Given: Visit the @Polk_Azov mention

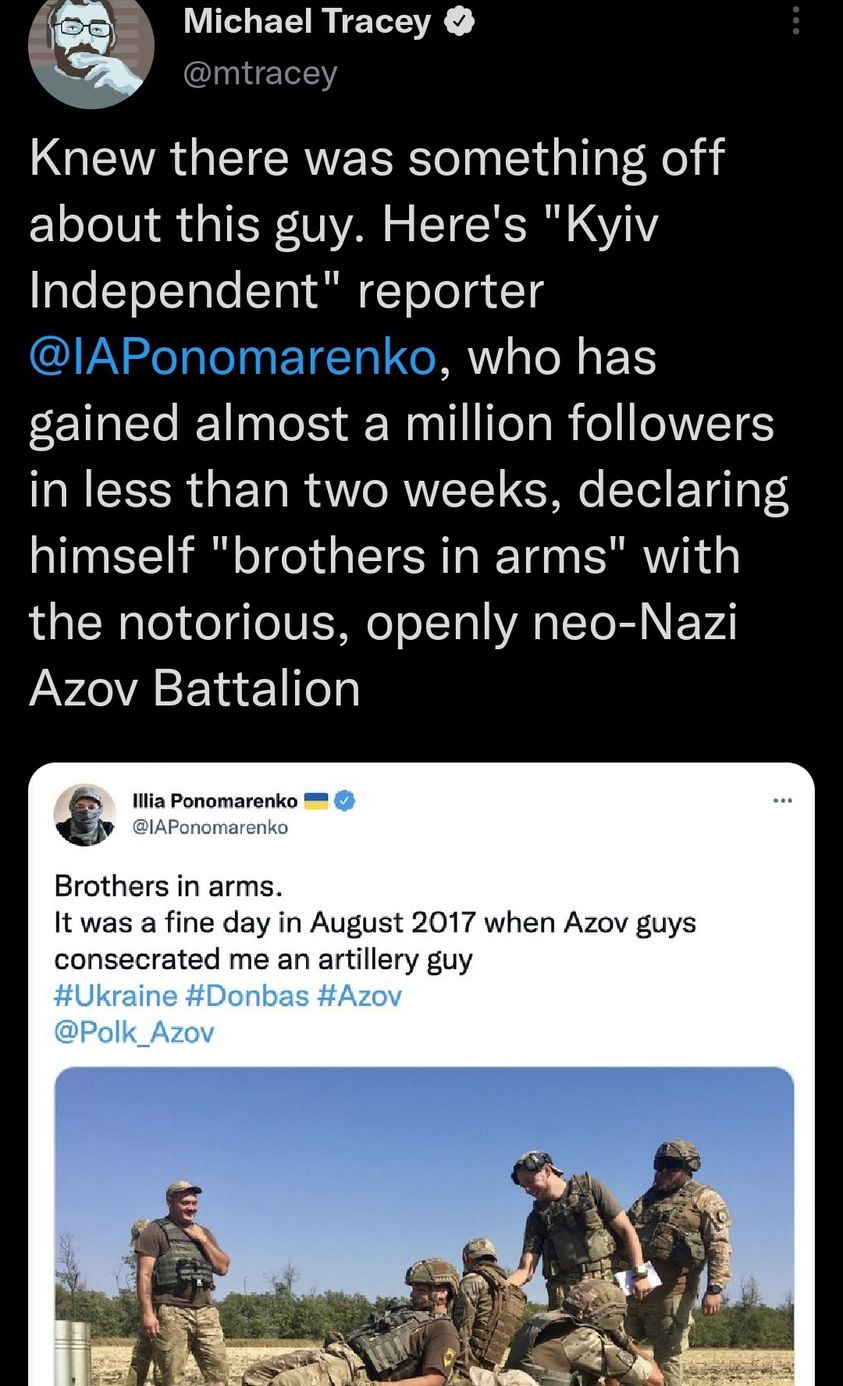Looking at the screenshot, I should 134,1032.
